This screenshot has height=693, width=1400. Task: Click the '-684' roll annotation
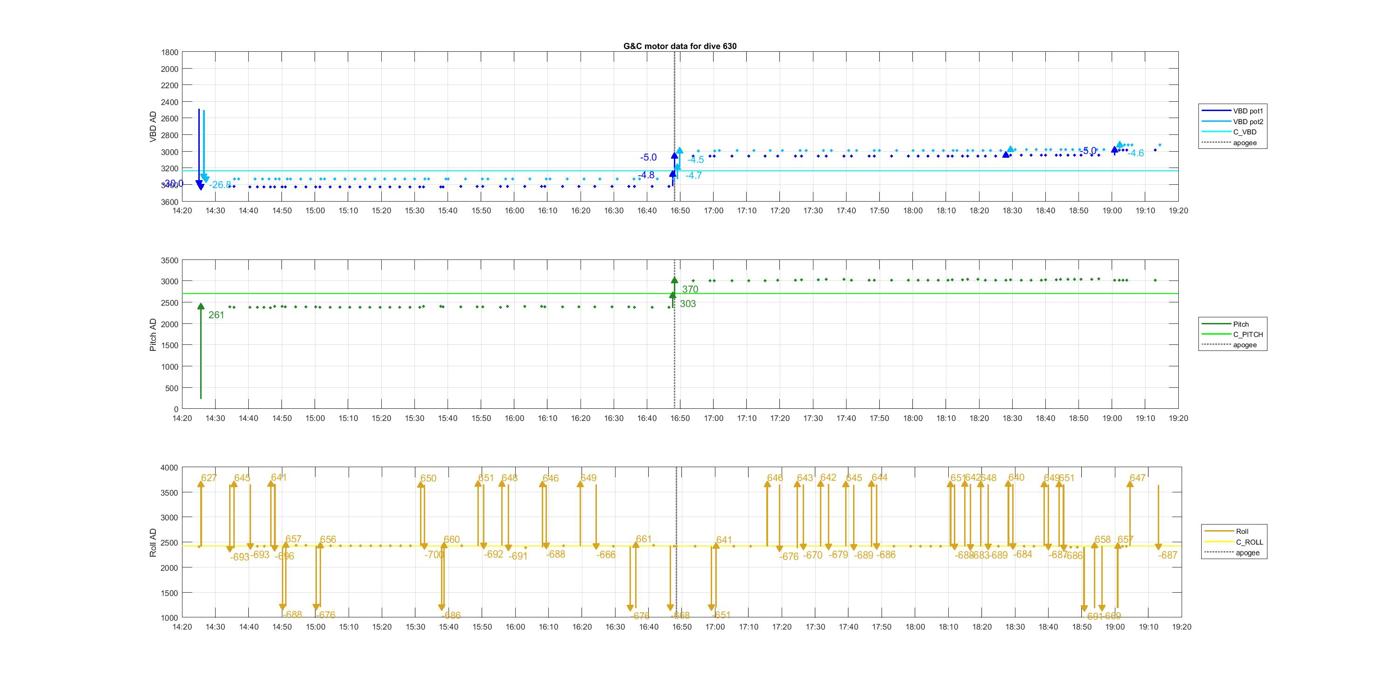click(1023, 555)
